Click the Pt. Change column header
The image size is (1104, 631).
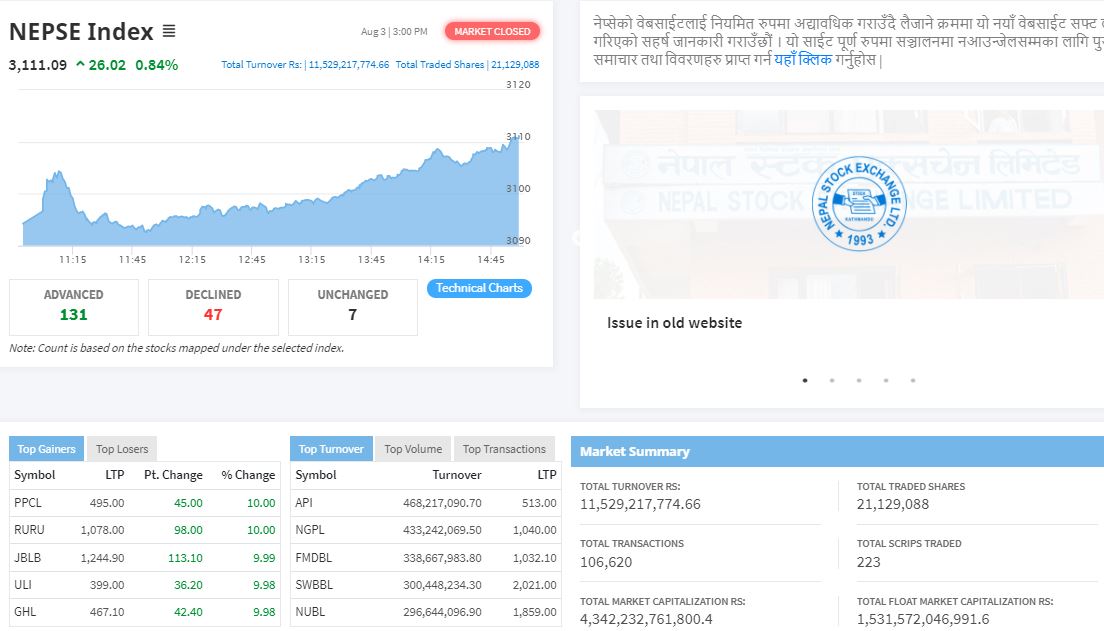[x=173, y=475]
